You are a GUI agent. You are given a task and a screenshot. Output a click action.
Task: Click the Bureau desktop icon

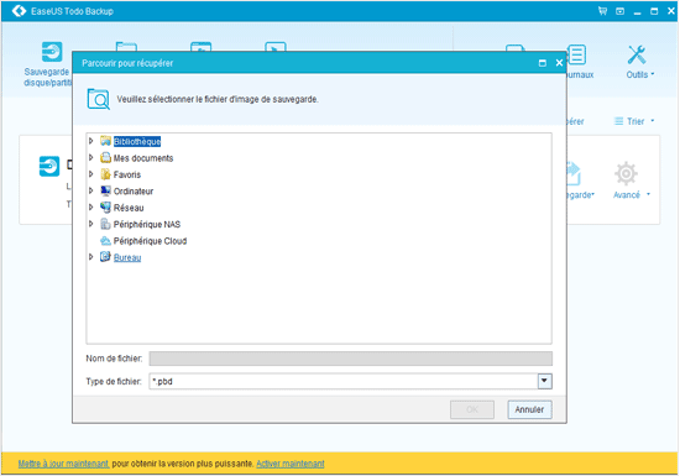pyautogui.click(x=105, y=257)
